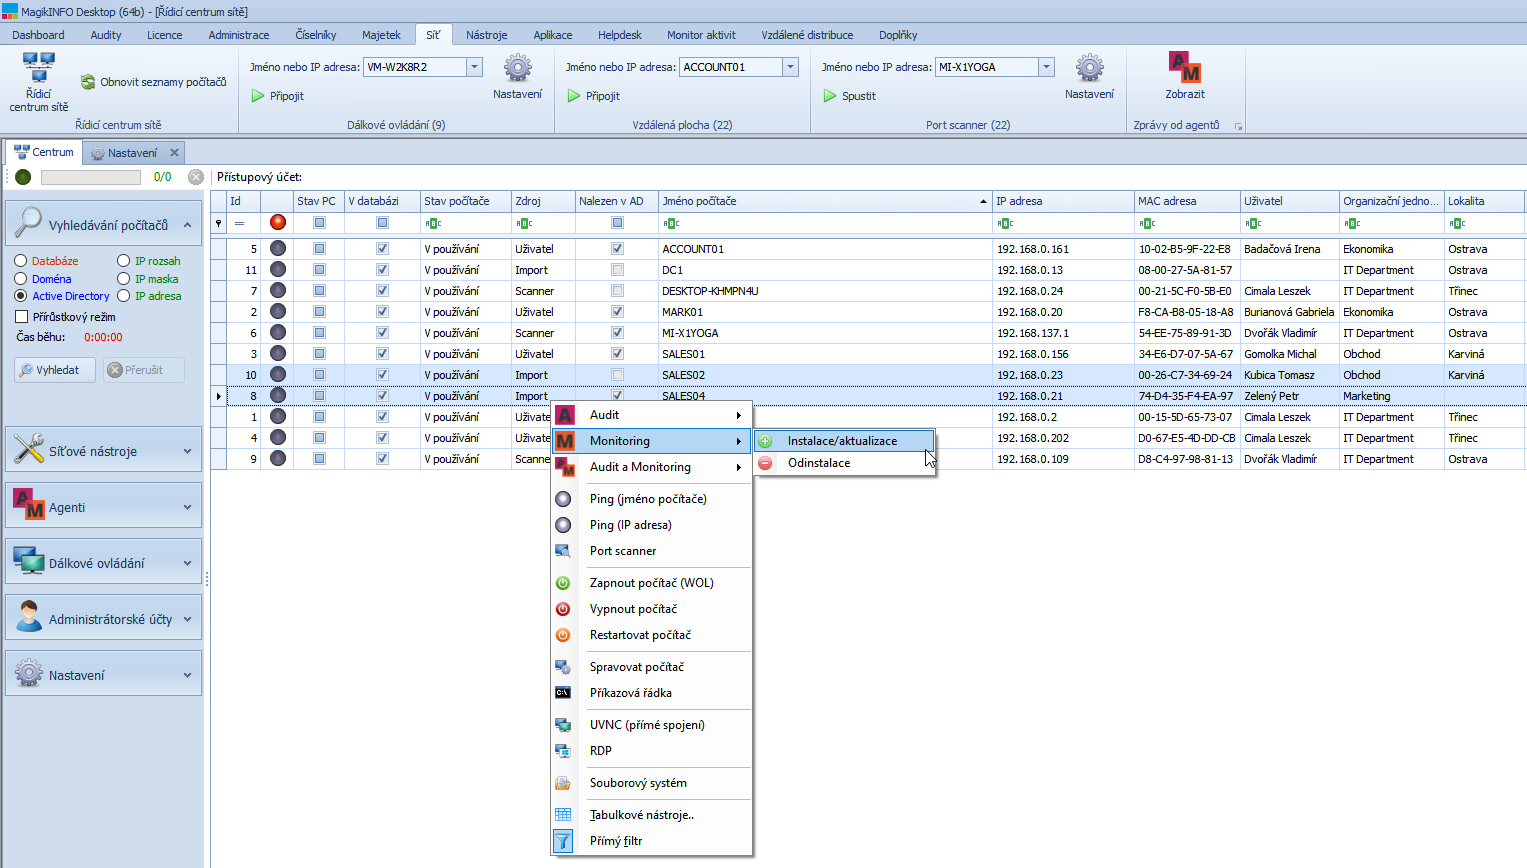
Task: Expand Dálkové ovládání side panel
Action: coord(188,563)
